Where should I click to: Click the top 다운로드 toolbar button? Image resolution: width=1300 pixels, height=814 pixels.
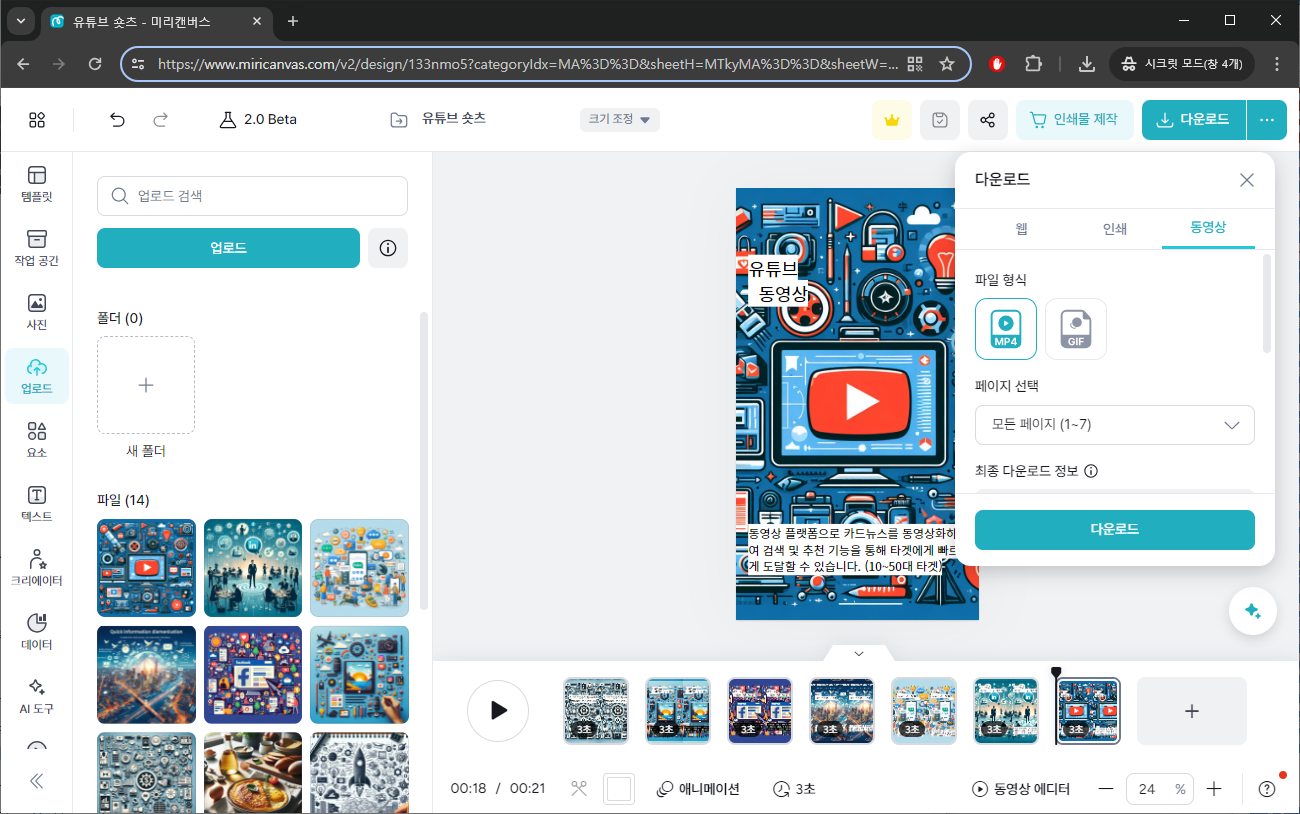pyautogui.click(x=1194, y=120)
